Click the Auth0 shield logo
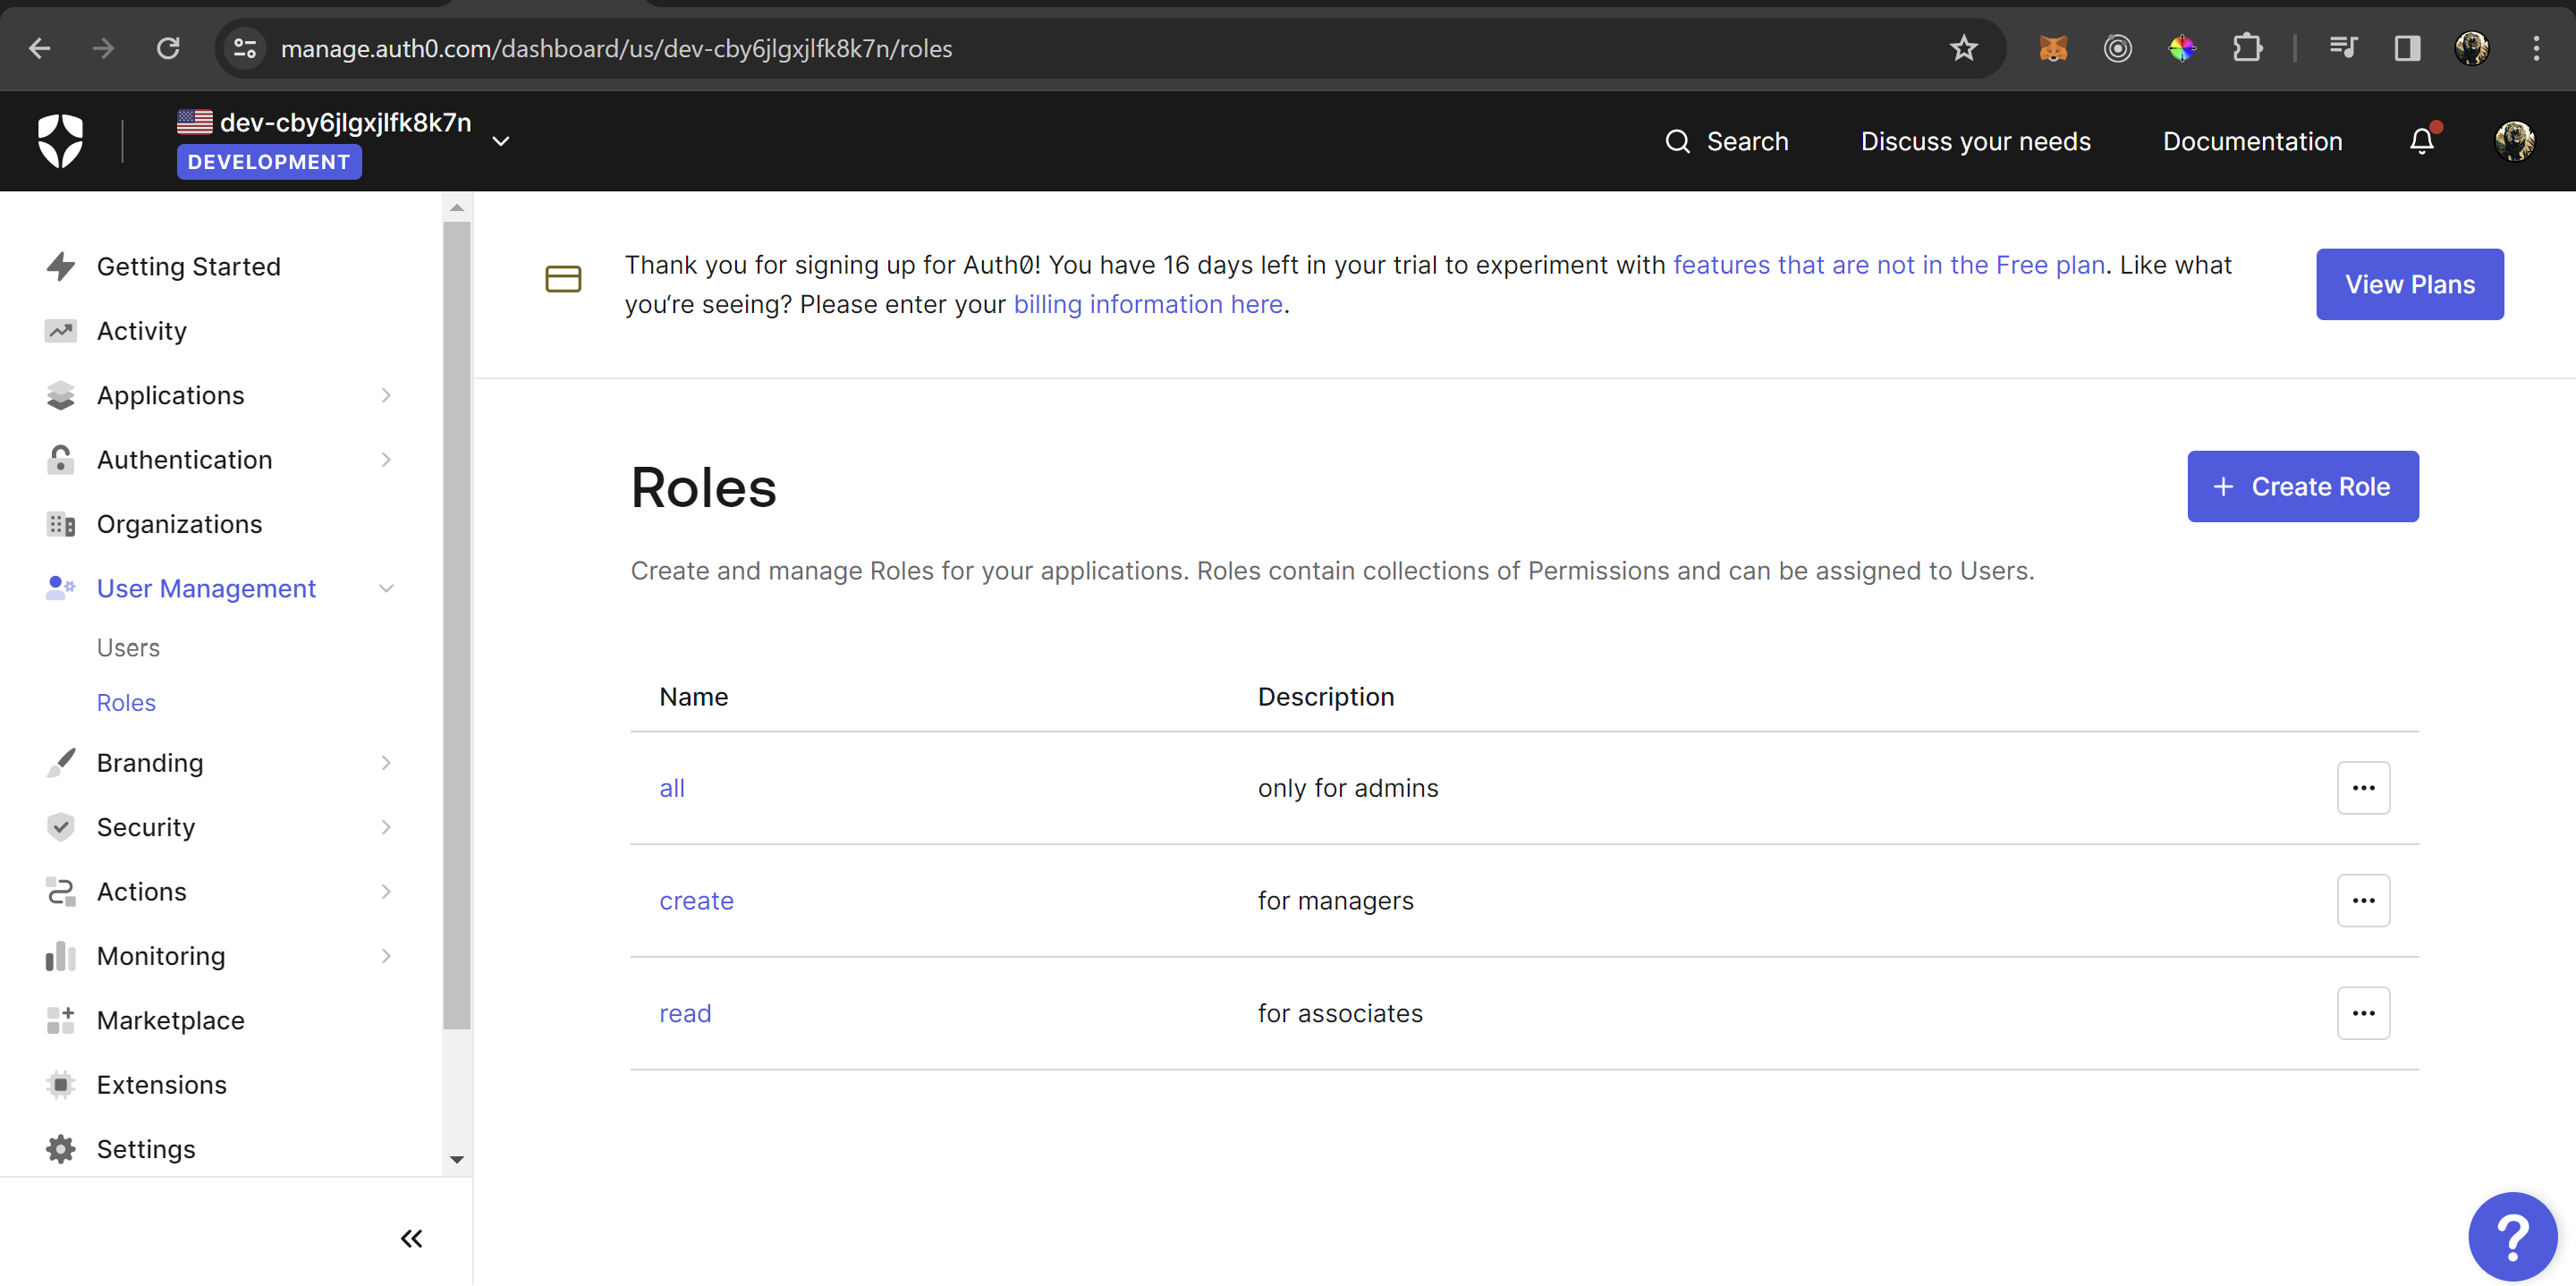The image size is (2576, 1286). pyautogui.click(x=60, y=140)
